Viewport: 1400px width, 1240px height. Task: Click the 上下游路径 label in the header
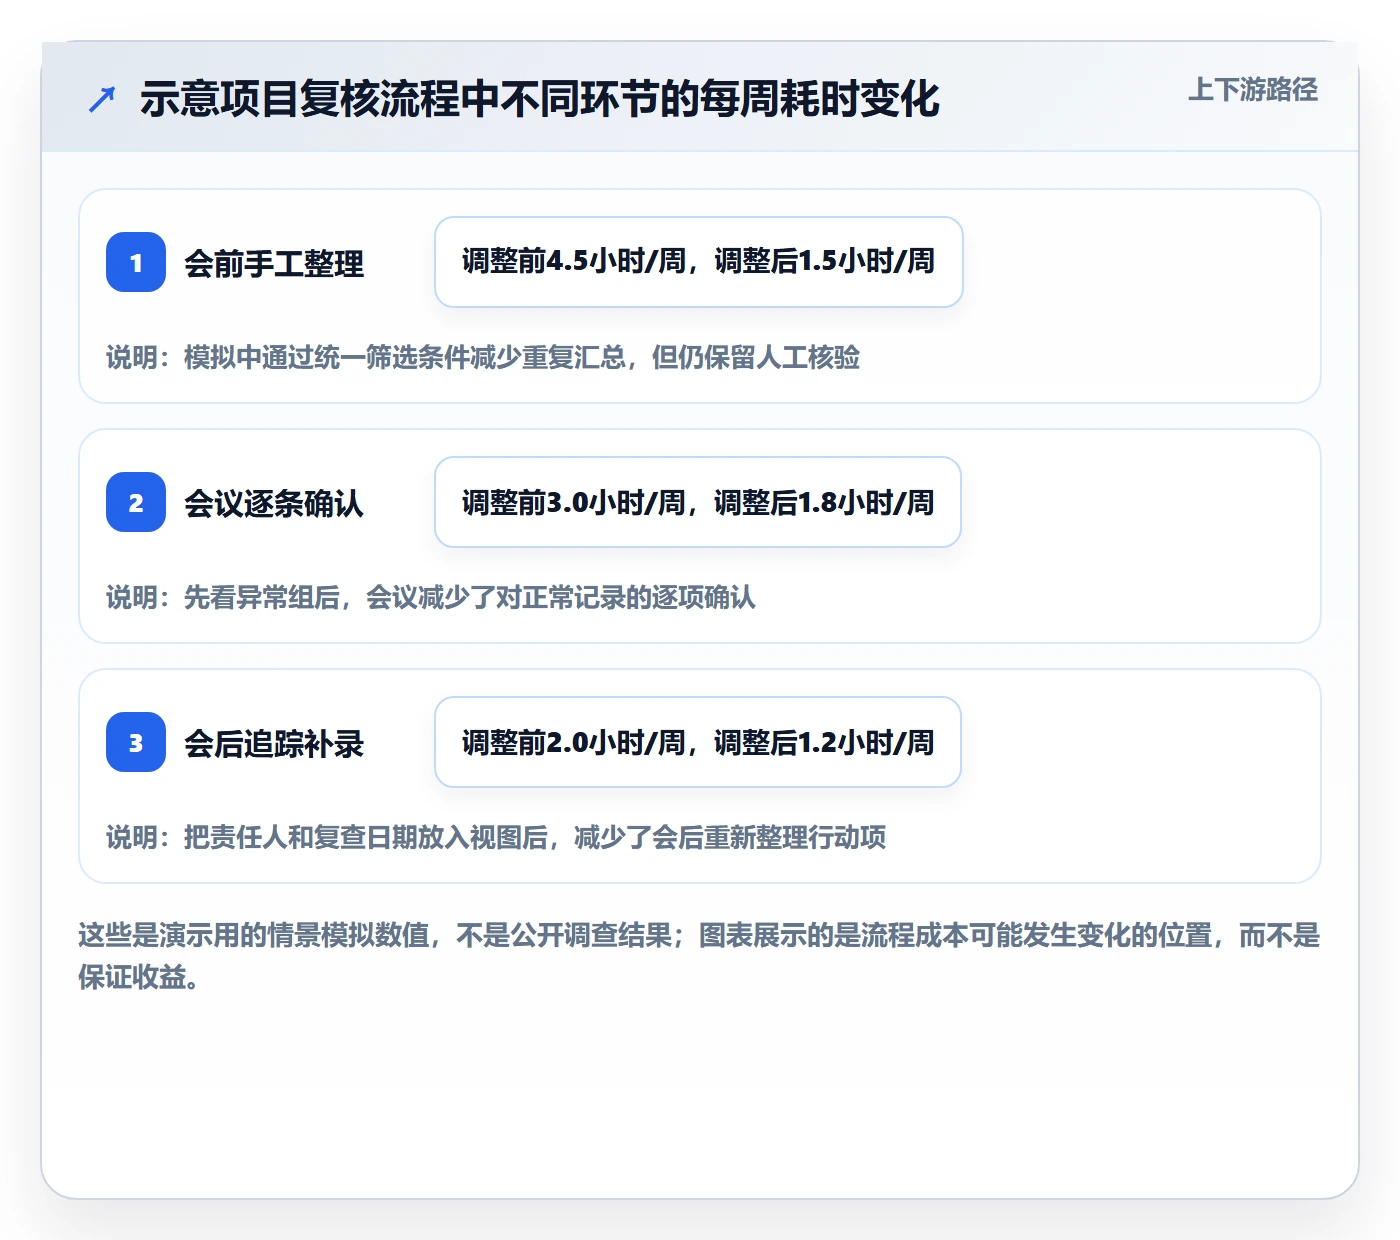pyautogui.click(x=1253, y=90)
